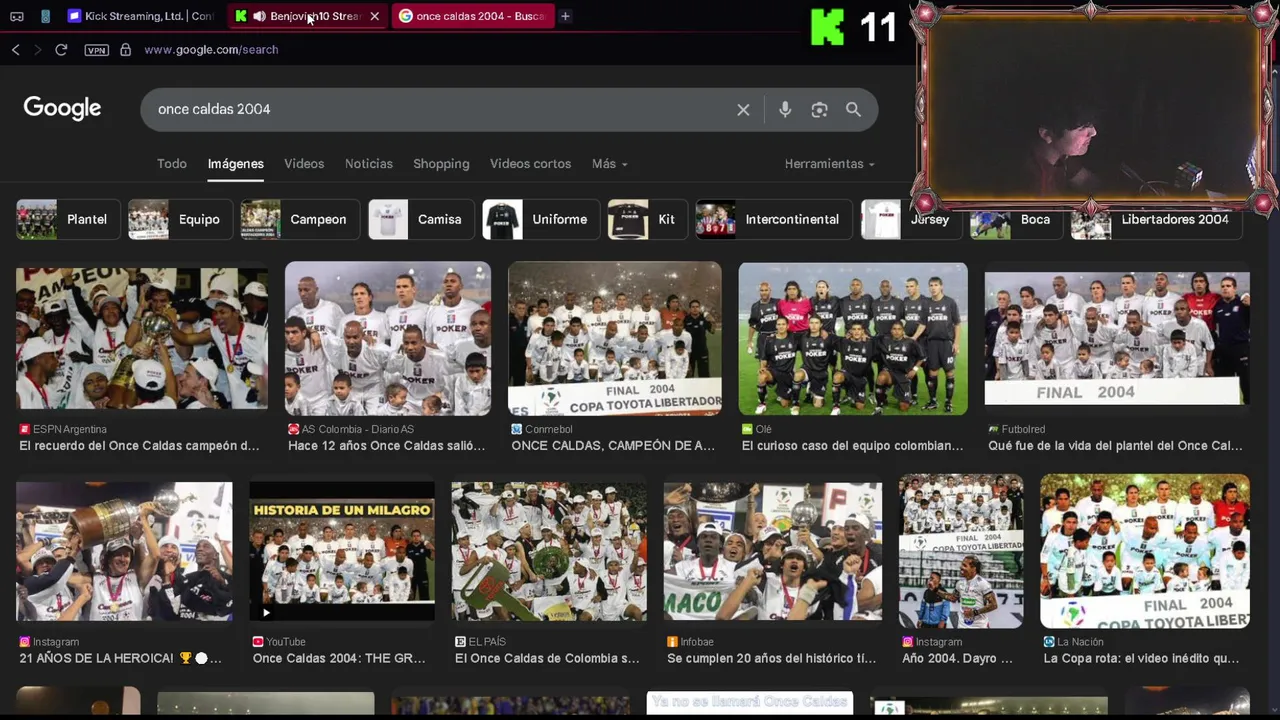The height and width of the screenshot is (720, 1280).
Task: Go back using the browser back arrow
Action: tap(16, 49)
